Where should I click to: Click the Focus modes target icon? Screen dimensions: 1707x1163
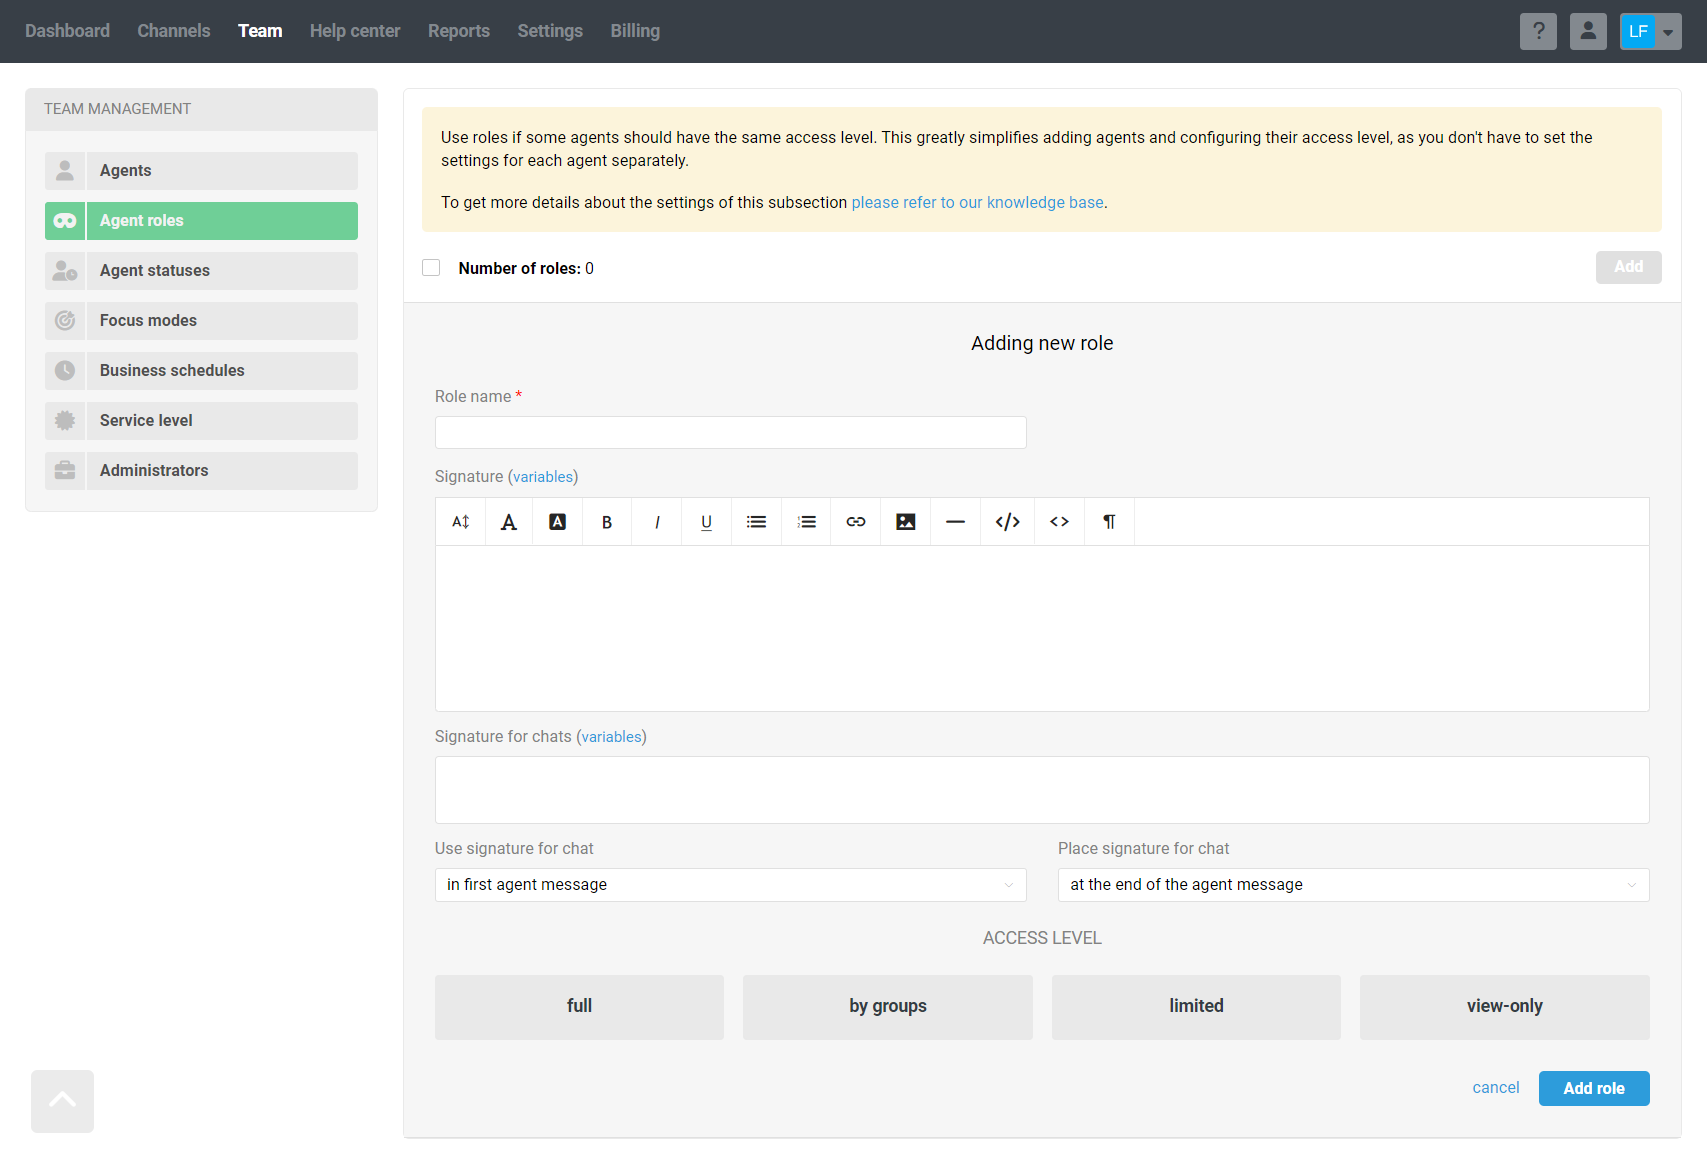[65, 321]
